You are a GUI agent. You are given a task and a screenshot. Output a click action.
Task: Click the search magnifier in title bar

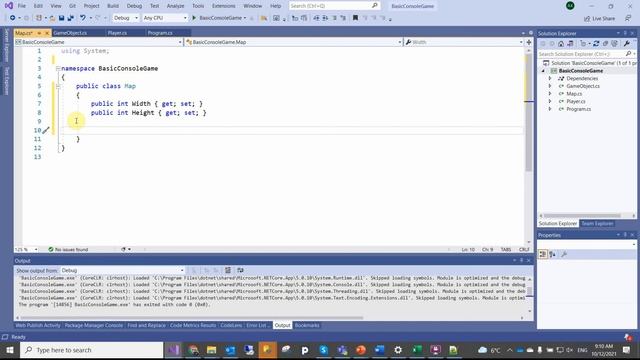pos(375,6)
